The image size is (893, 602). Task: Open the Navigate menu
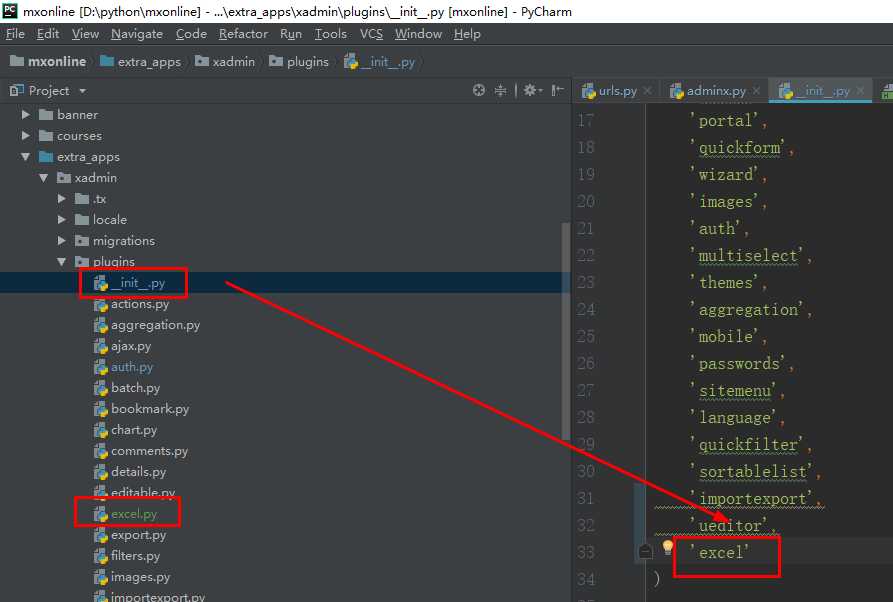[137, 34]
